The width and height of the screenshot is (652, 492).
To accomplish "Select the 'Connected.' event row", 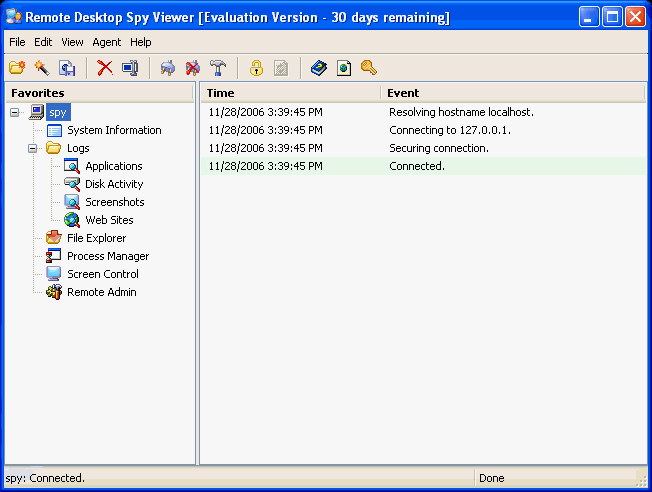I will click(x=416, y=166).
